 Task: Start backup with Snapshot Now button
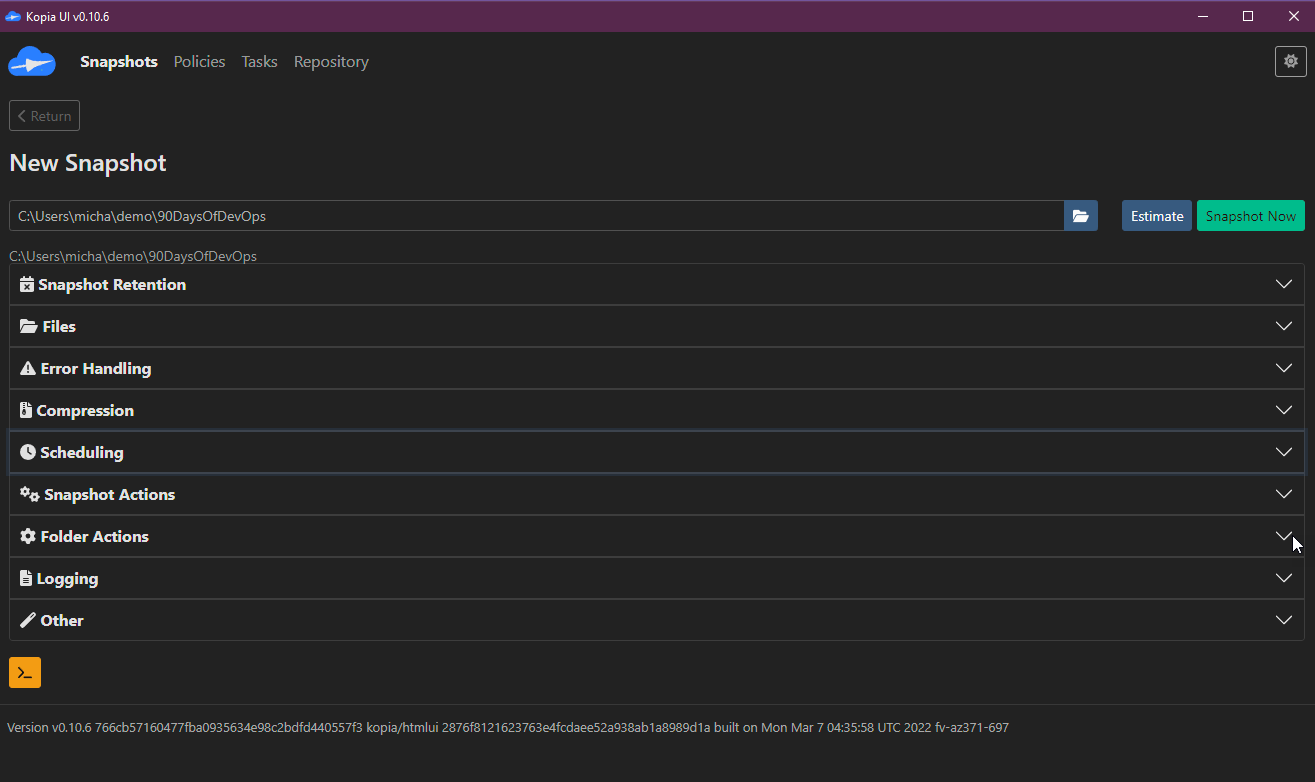point(1250,216)
